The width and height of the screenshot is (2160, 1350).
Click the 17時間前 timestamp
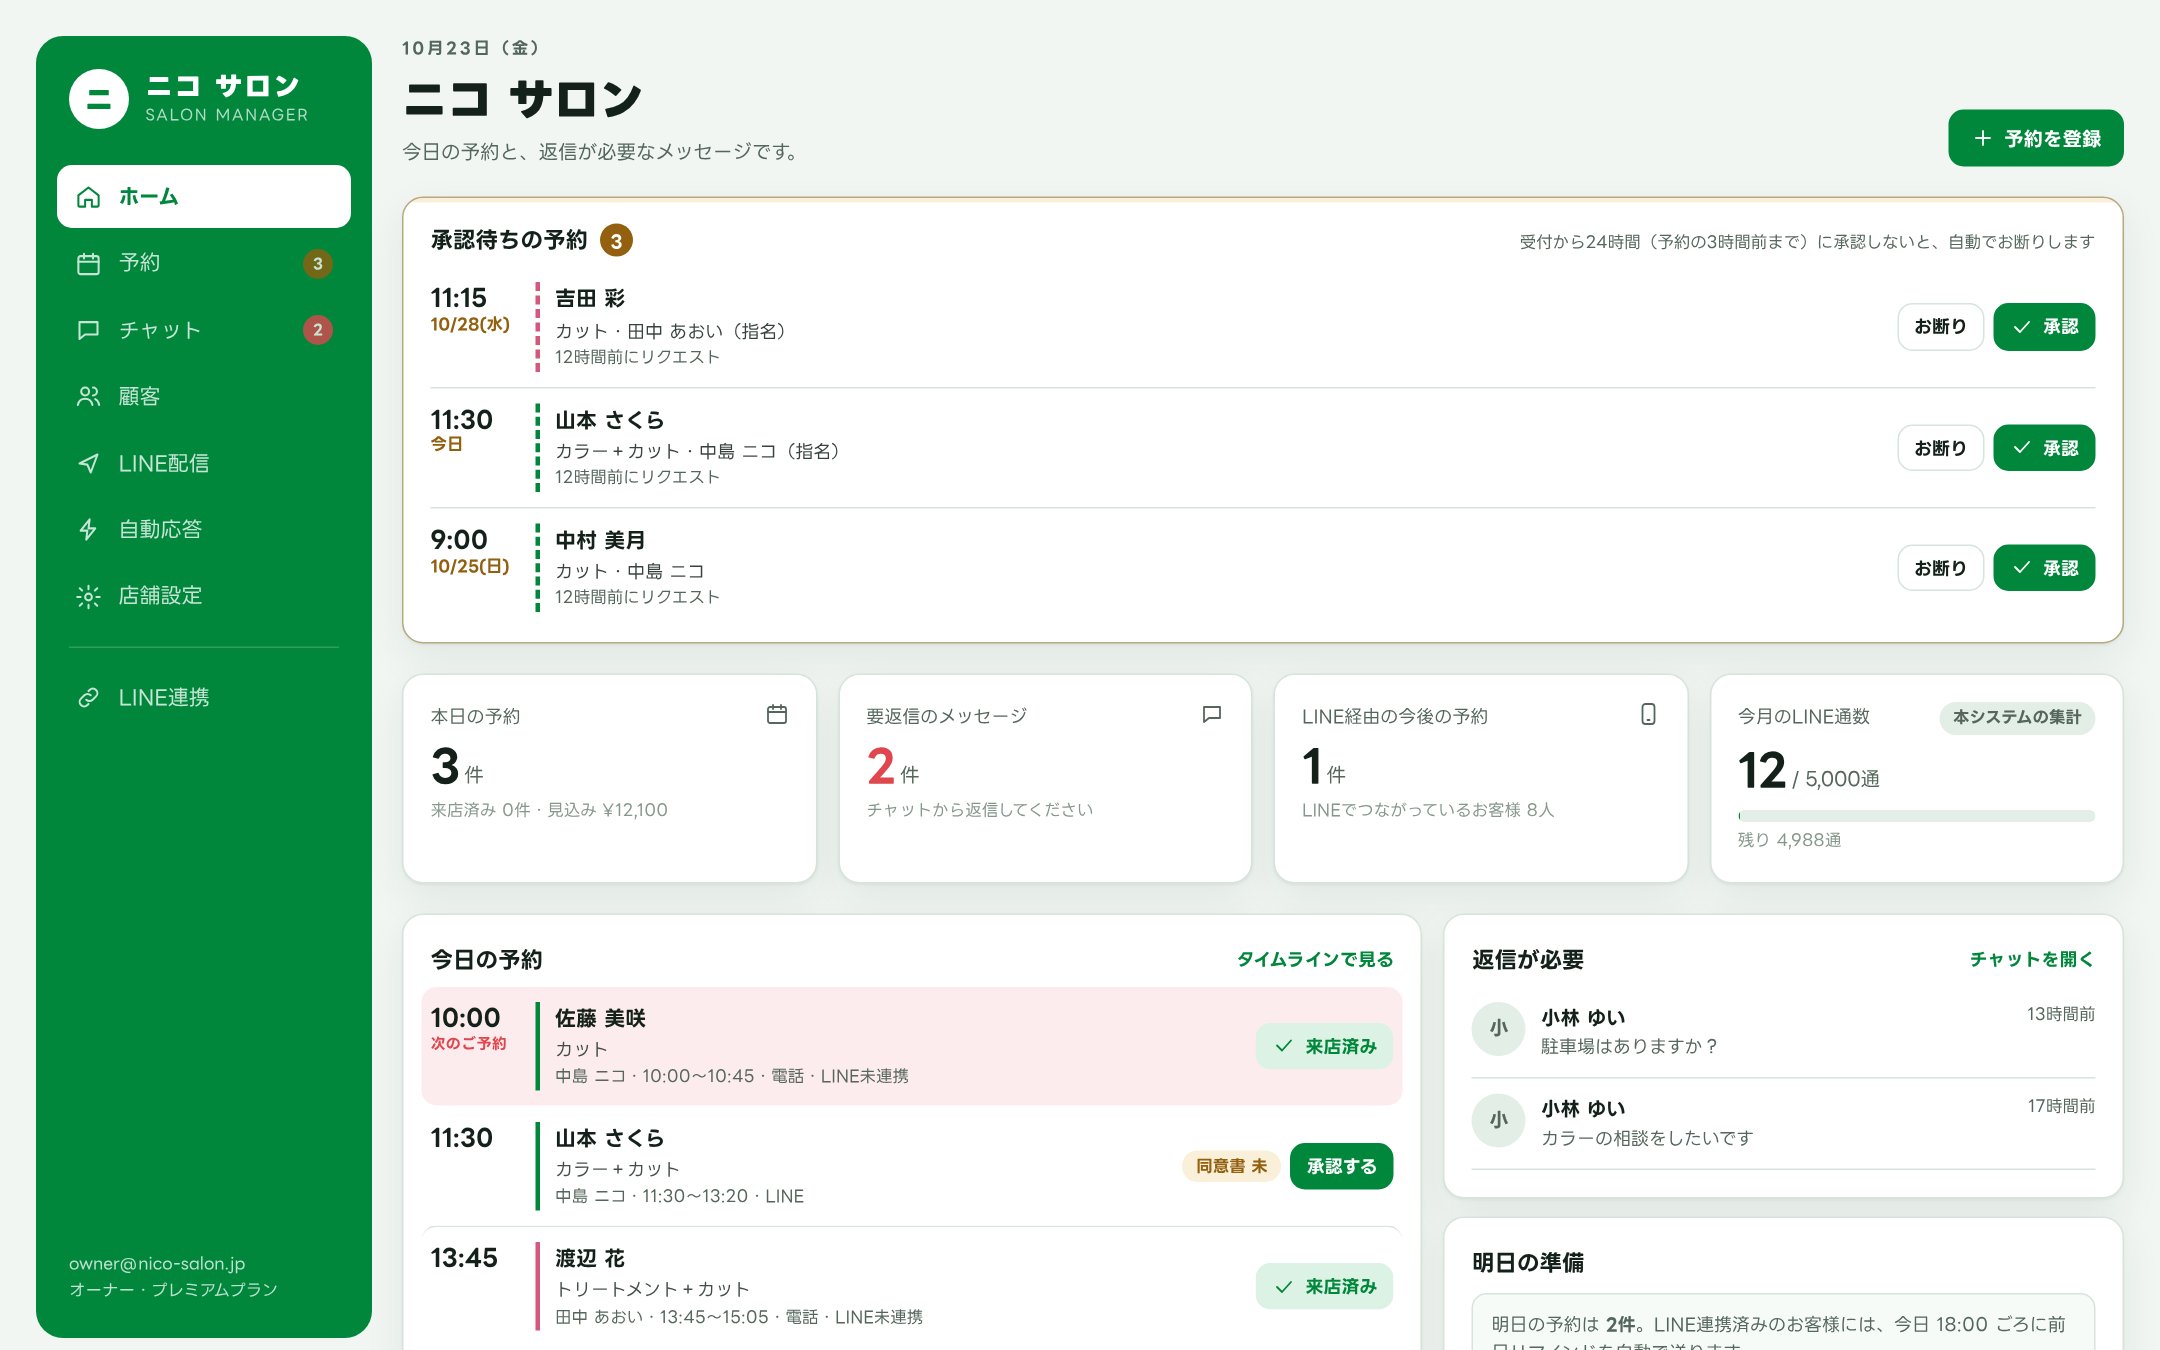2060,1106
